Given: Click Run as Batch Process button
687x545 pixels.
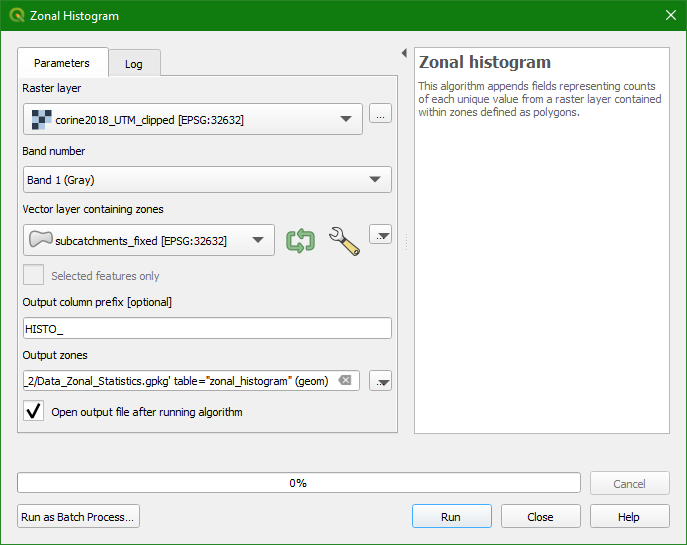Looking at the screenshot, I should (78, 517).
